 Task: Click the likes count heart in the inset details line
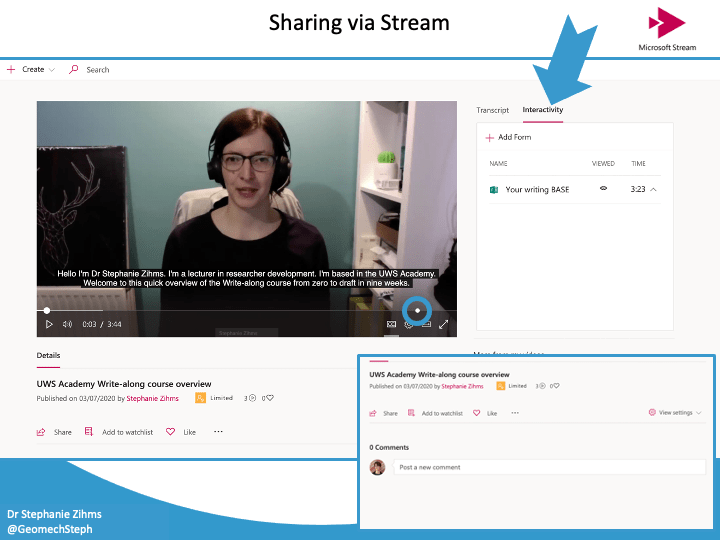tap(557, 386)
